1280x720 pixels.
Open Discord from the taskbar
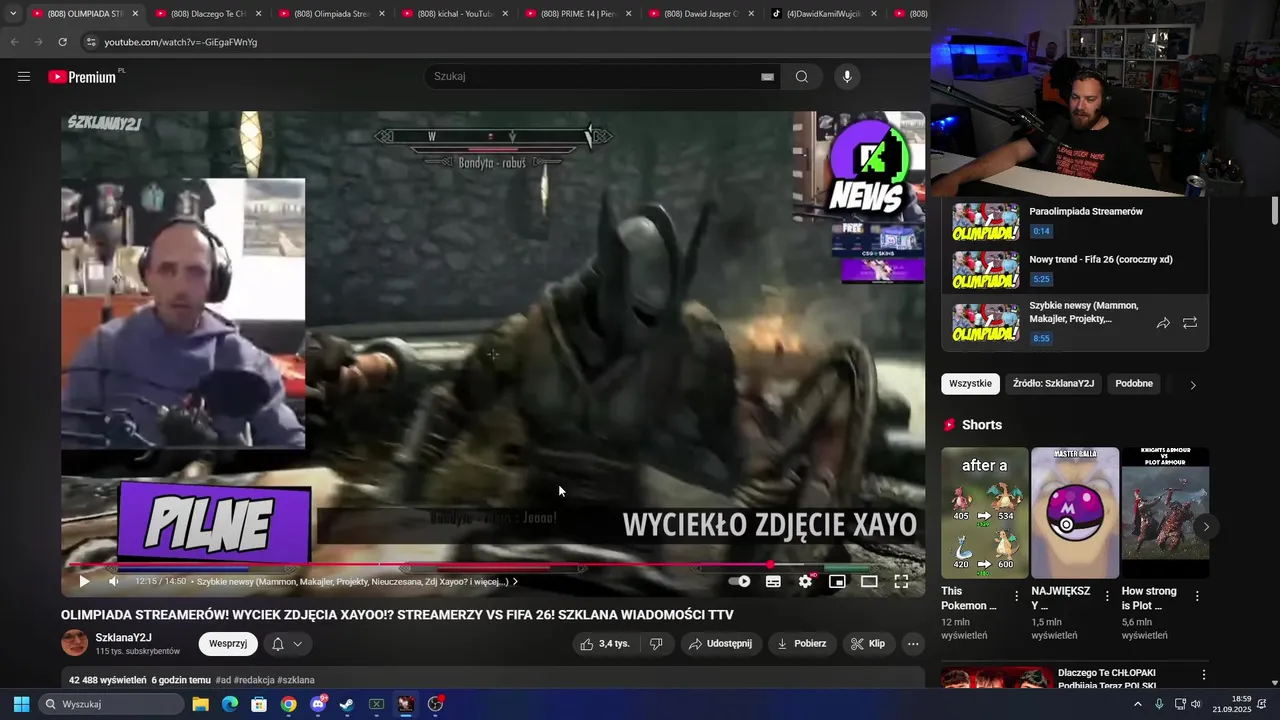coord(318,704)
